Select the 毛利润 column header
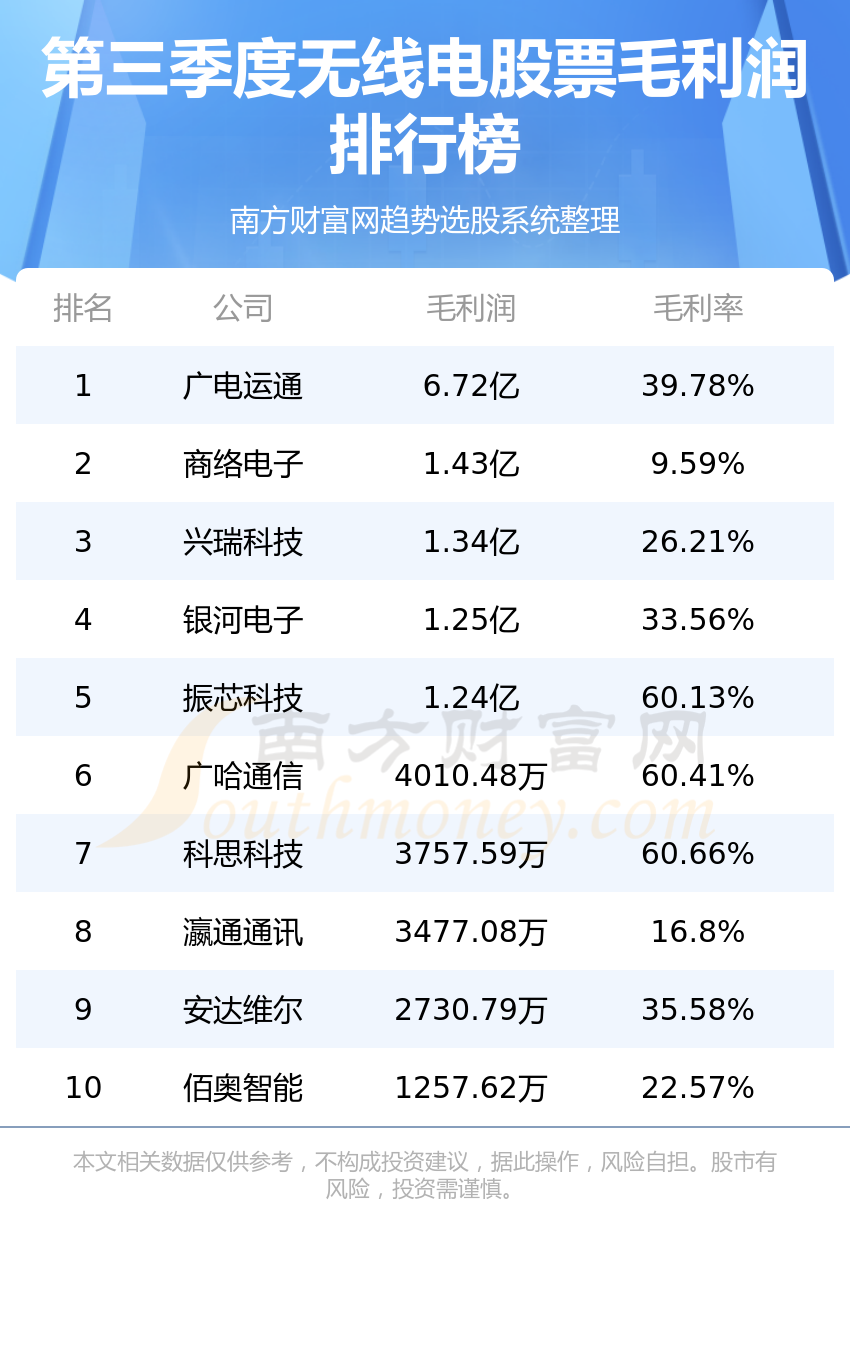 471,308
